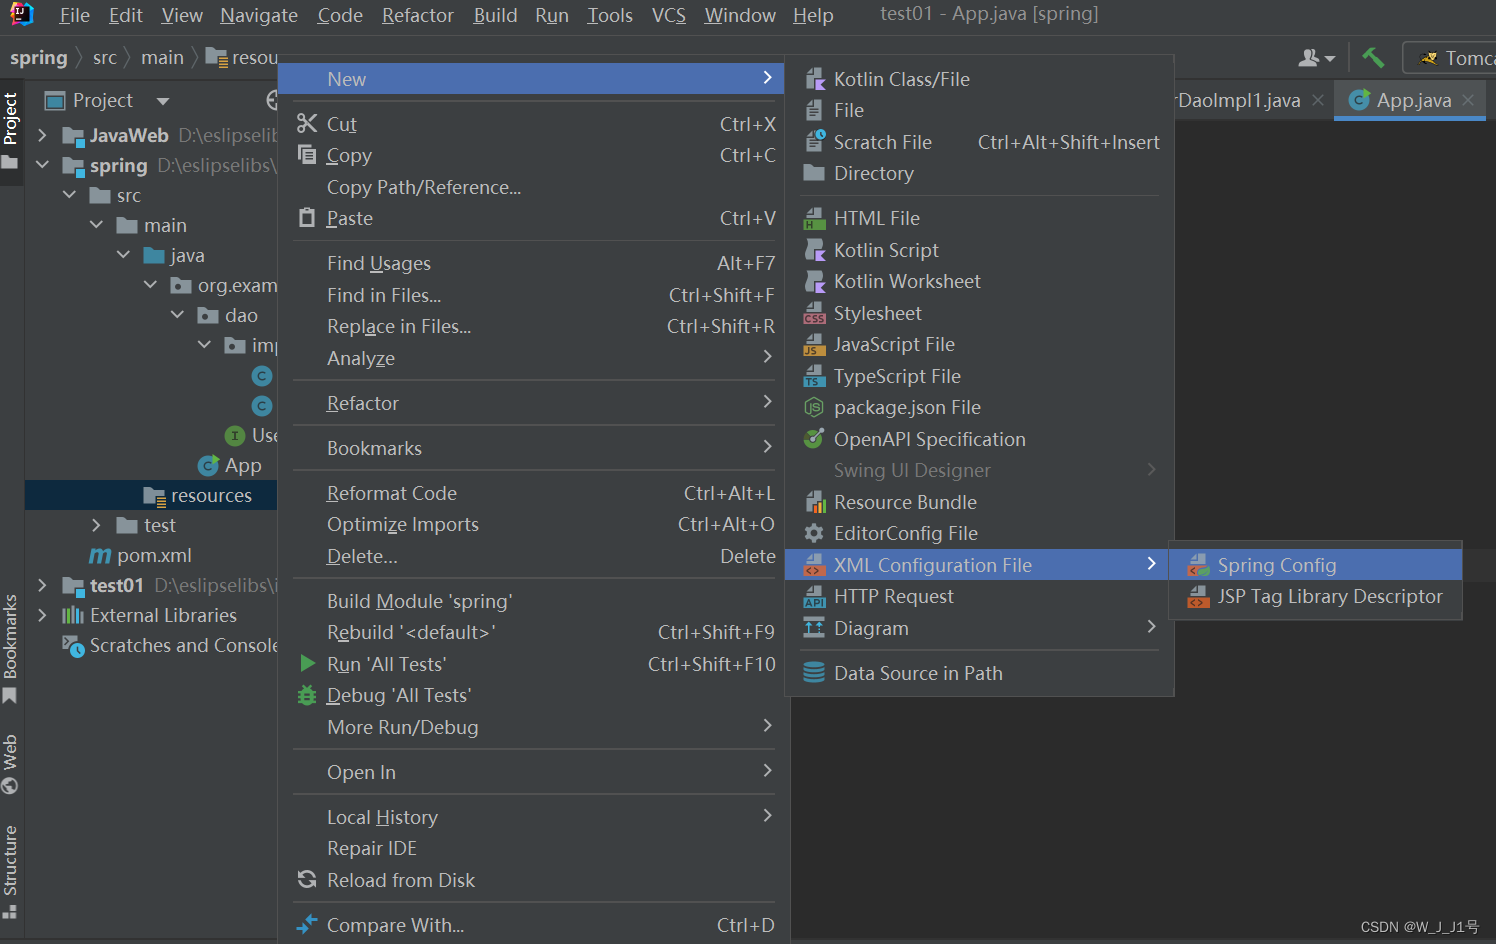Click the TypeScript File icon
The image size is (1496, 944).
click(x=815, y=376)
